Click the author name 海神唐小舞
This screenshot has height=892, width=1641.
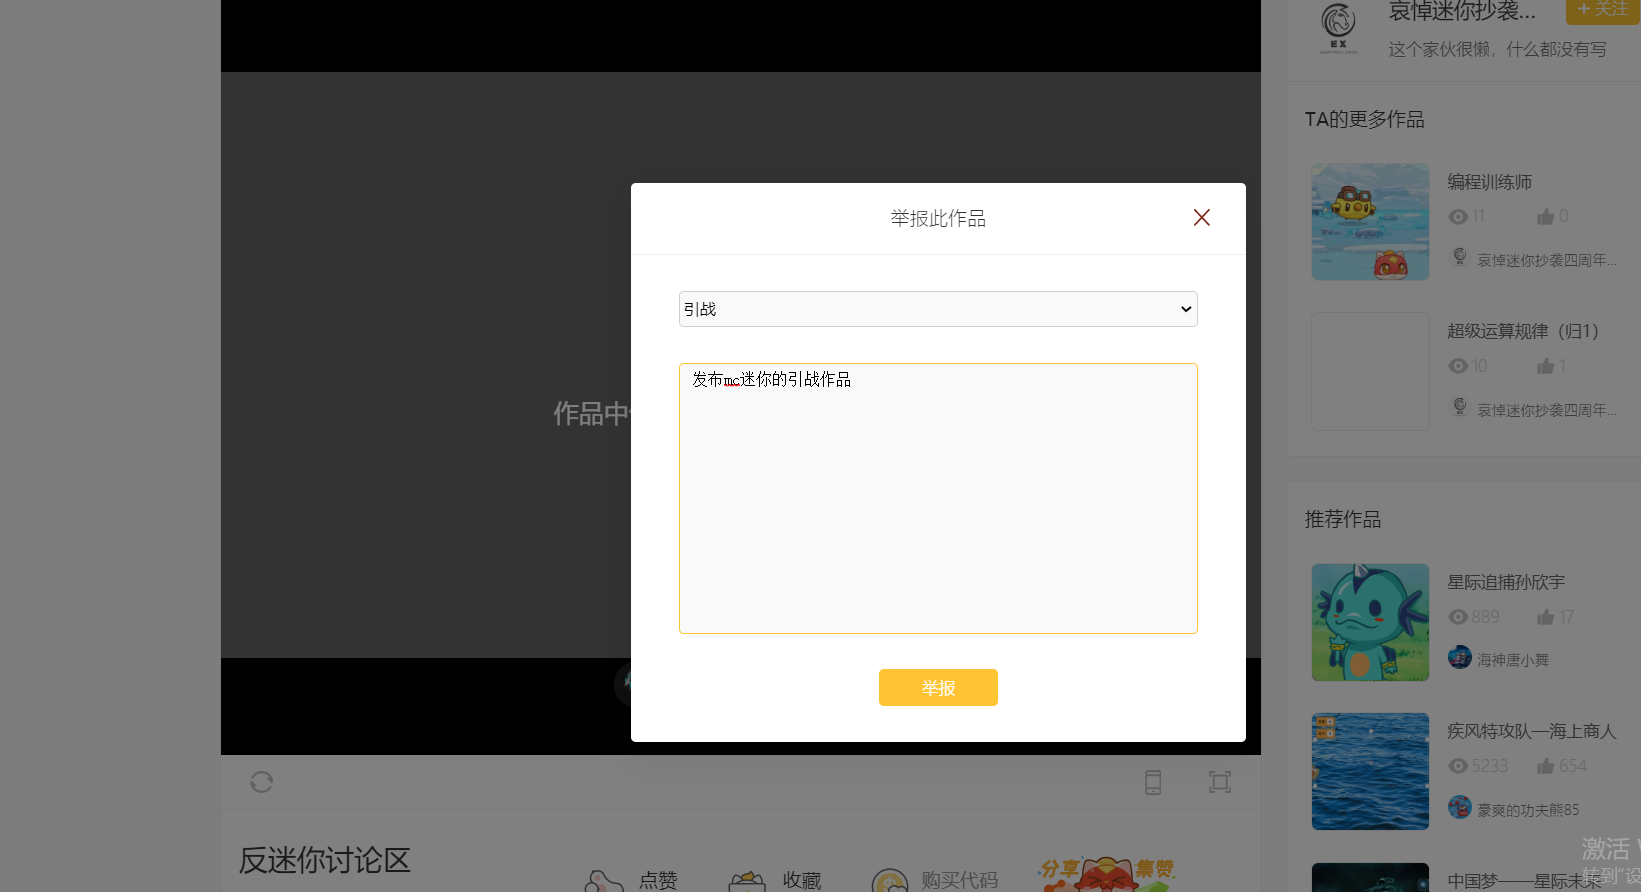[1513, 660]
